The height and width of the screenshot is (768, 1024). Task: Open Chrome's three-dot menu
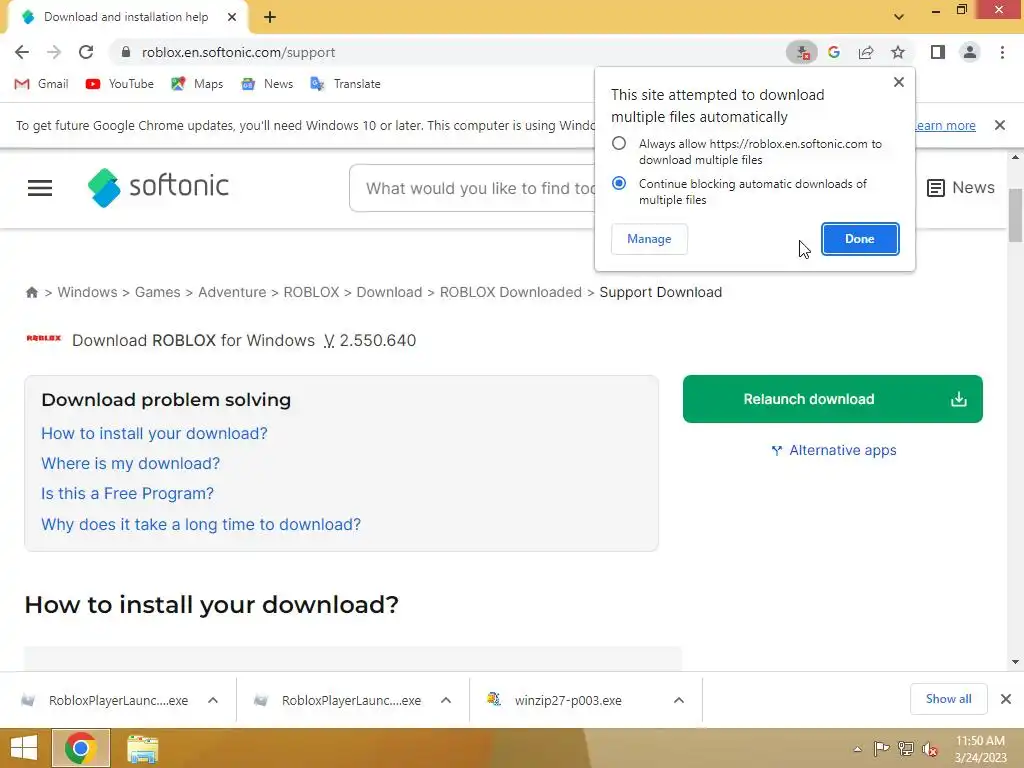(x=1002, y=52)
